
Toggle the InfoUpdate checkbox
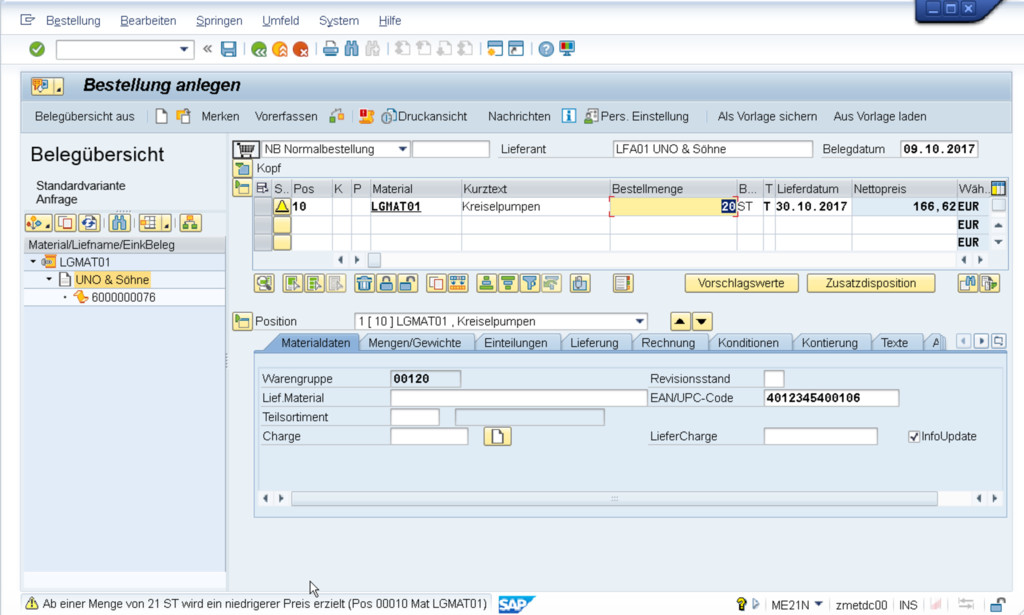(x=914, y=436)
